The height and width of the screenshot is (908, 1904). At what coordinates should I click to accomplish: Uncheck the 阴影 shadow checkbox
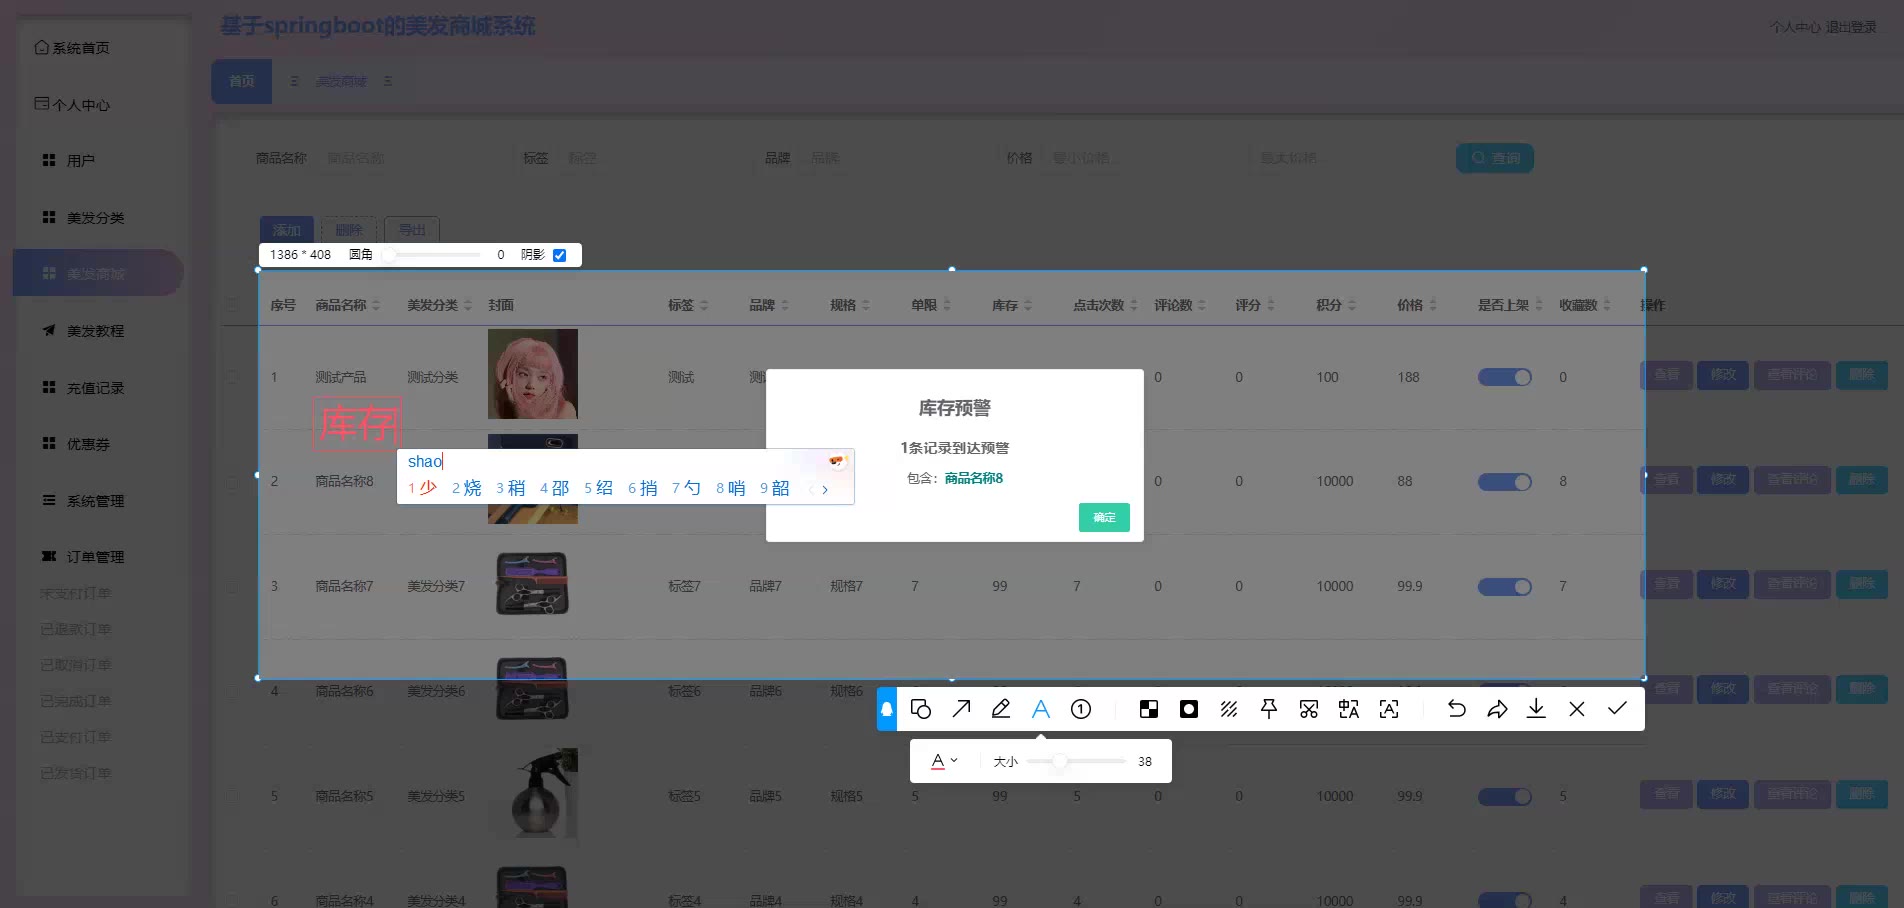click(x=560, y=255)
